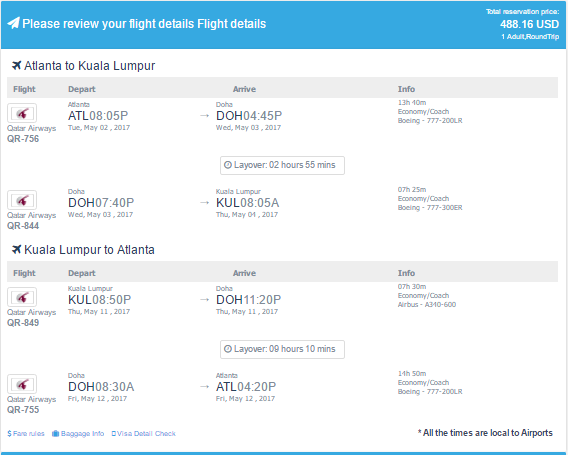Screen dimensions: 568x455
Task: Click the airplane icon beside Kuala Lumpur to Atlanta
Action: (x=16, y=250)
